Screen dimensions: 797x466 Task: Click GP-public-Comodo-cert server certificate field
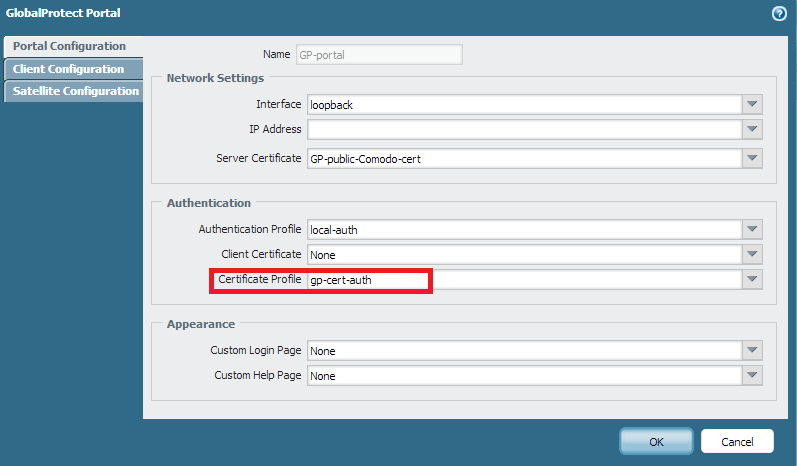[525, 159]
